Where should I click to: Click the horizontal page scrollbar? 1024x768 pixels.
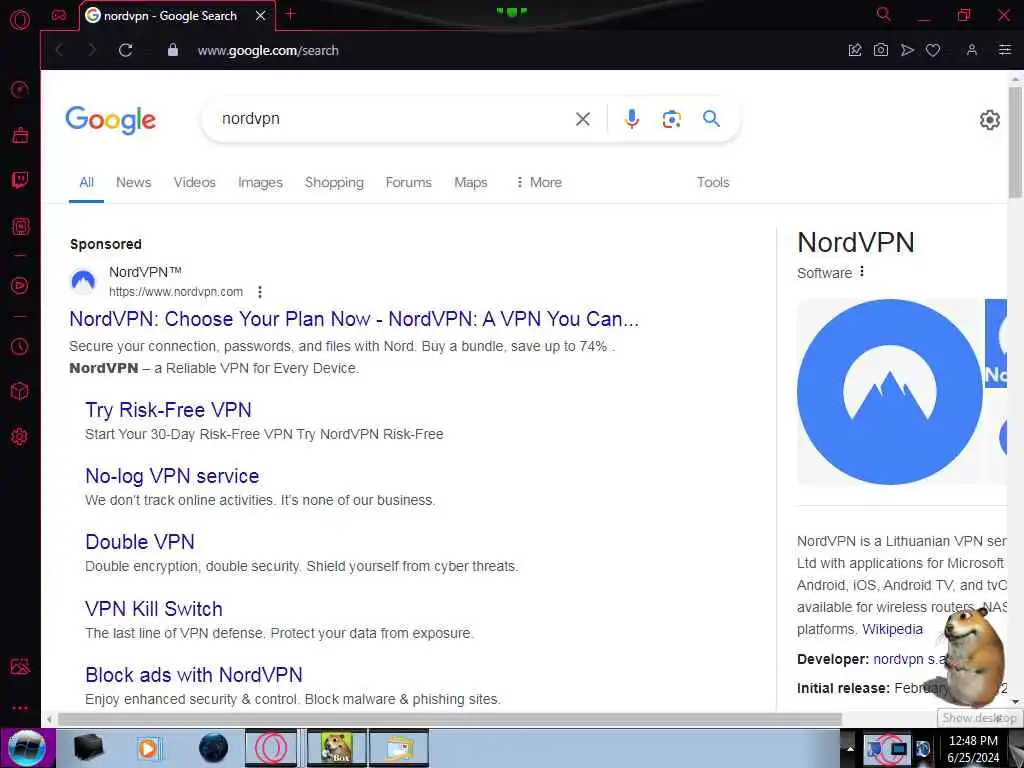pyautogui.click(x=449, y=720)
